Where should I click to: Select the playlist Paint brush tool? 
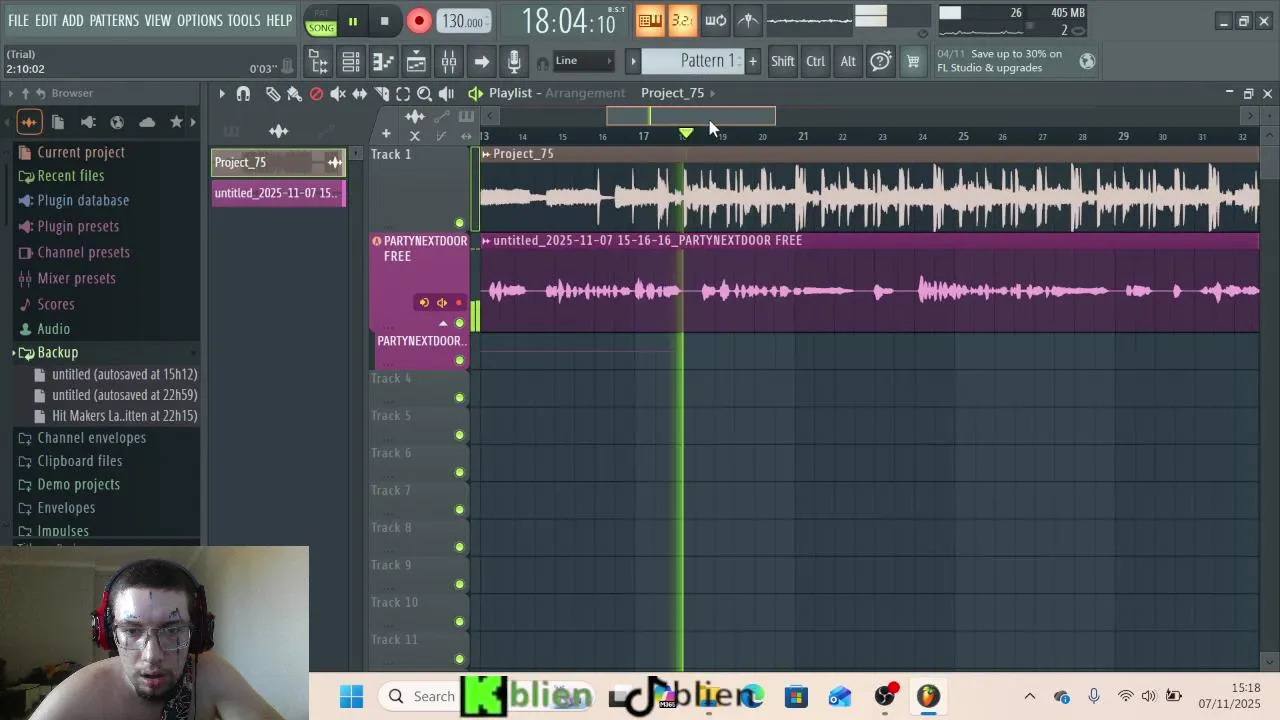tap(294, 93)
